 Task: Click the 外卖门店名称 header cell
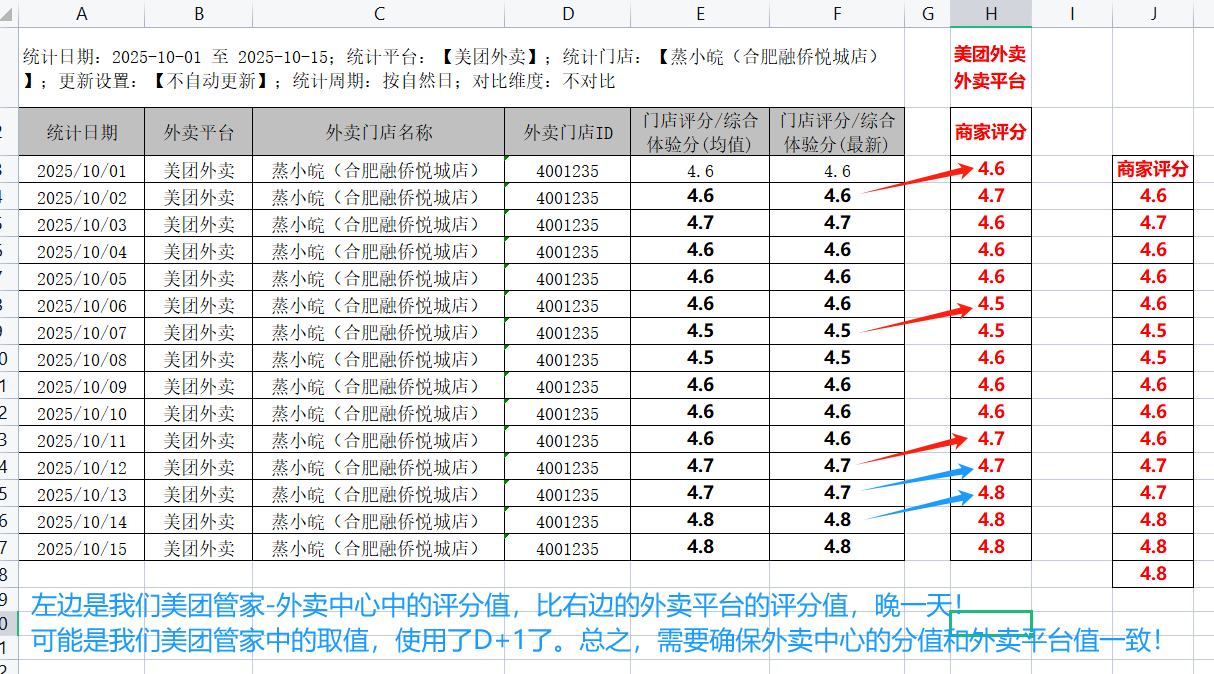(378, 131)
